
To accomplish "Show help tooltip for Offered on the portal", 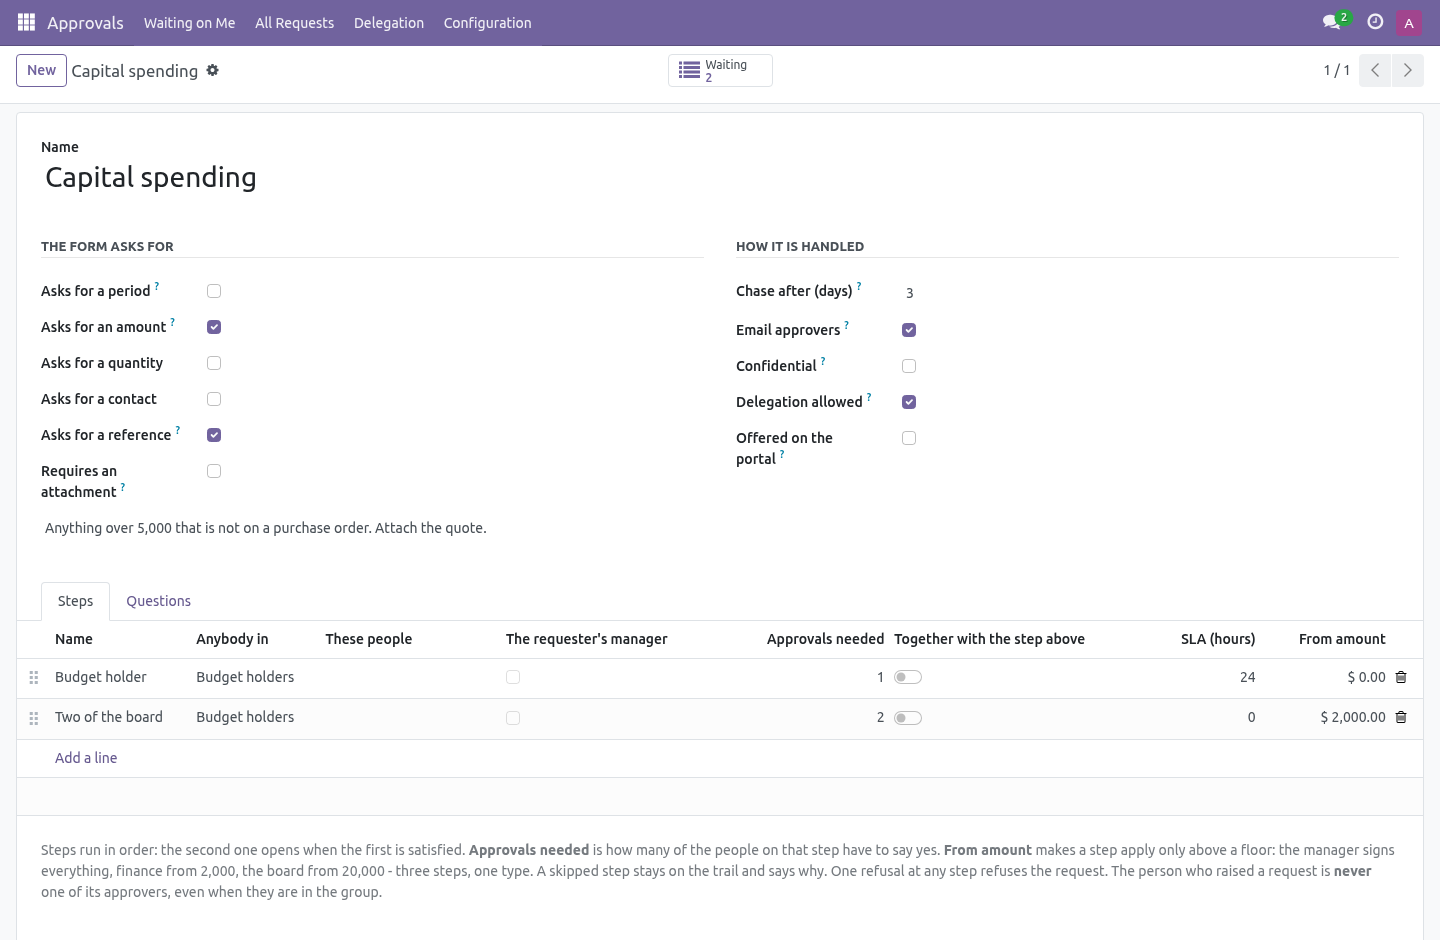I will click(x=782, y=454).
